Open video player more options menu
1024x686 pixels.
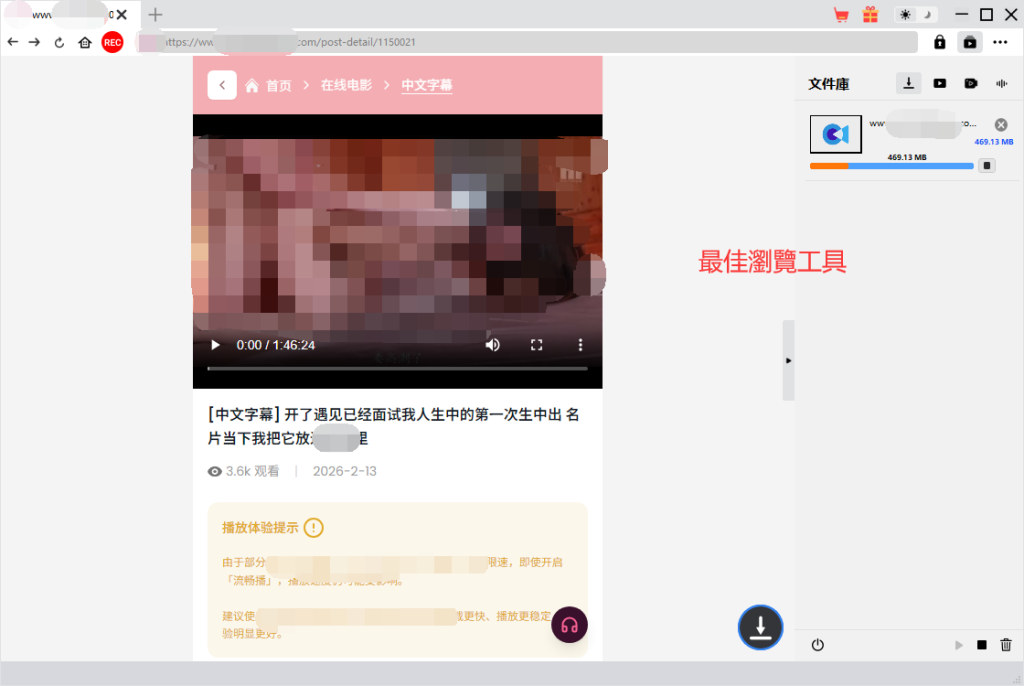pyautogui.click(x=580, y=345)
